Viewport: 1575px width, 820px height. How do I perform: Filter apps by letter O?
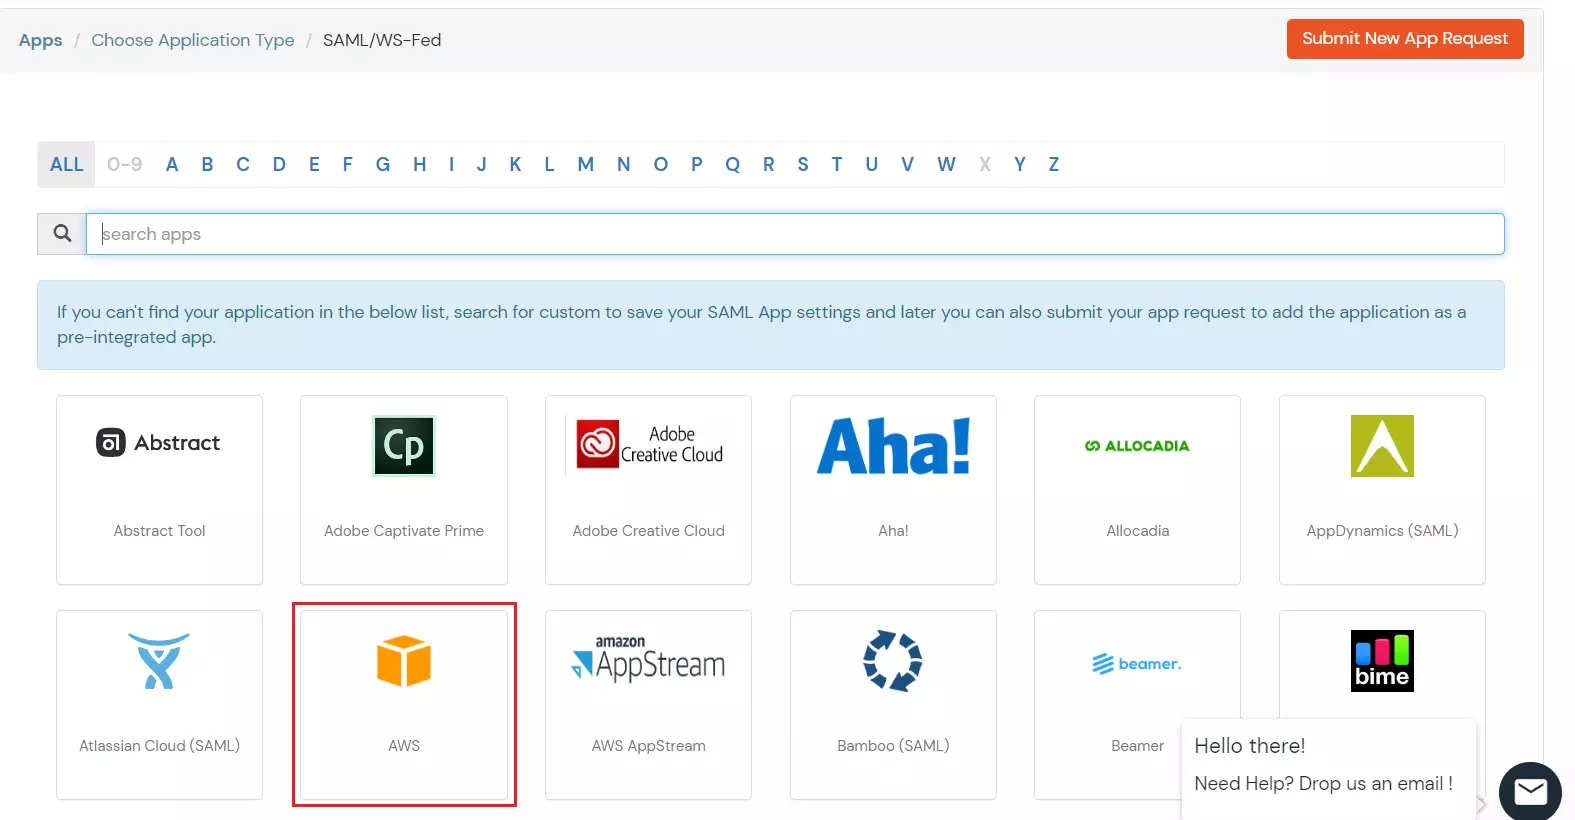tap(661, 164)
